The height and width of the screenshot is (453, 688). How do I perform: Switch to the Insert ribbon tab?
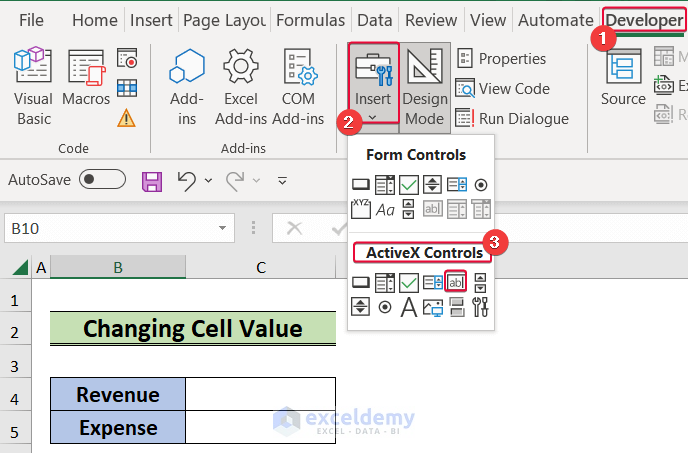point(151,20)
